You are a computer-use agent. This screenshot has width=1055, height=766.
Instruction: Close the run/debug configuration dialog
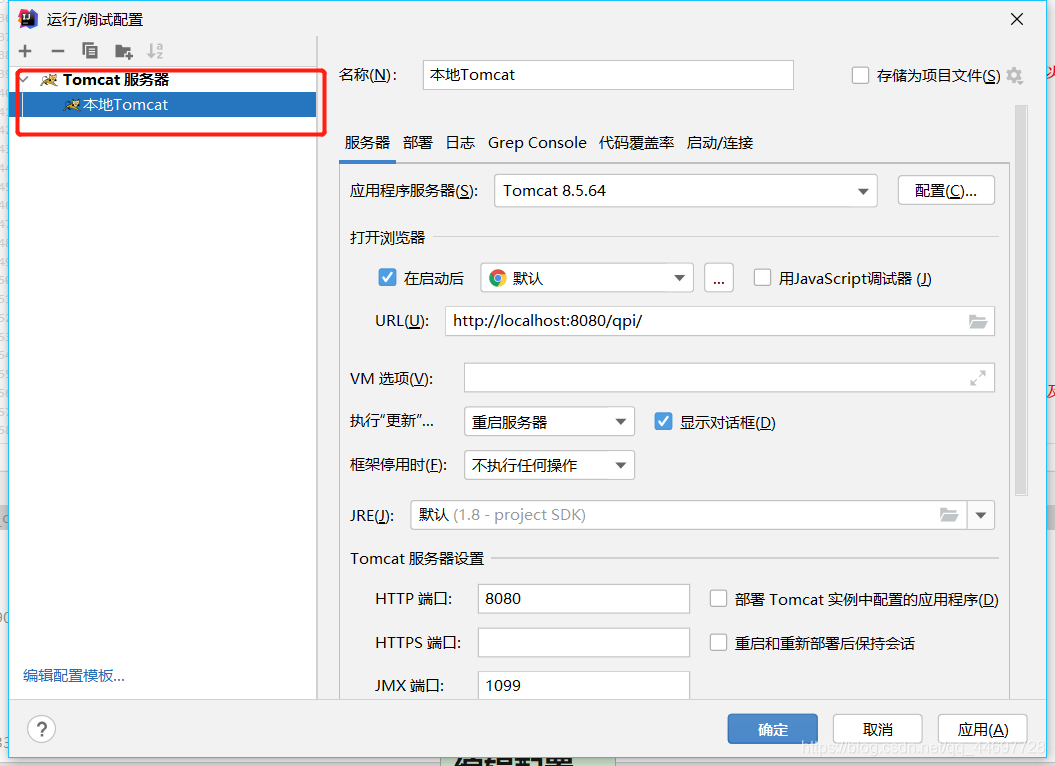point(1017,19)
